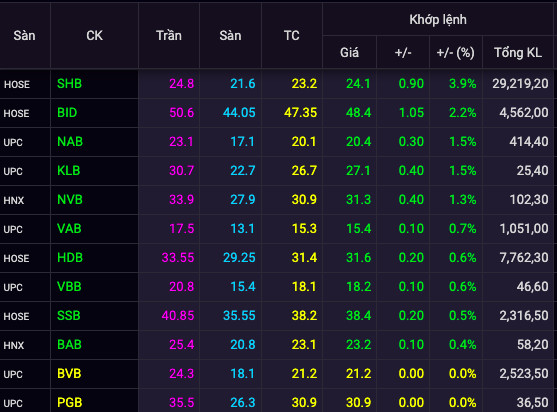Sort by Giá column header
The width and height of the screenshot is (557, 412).
[x=349, y=53]
